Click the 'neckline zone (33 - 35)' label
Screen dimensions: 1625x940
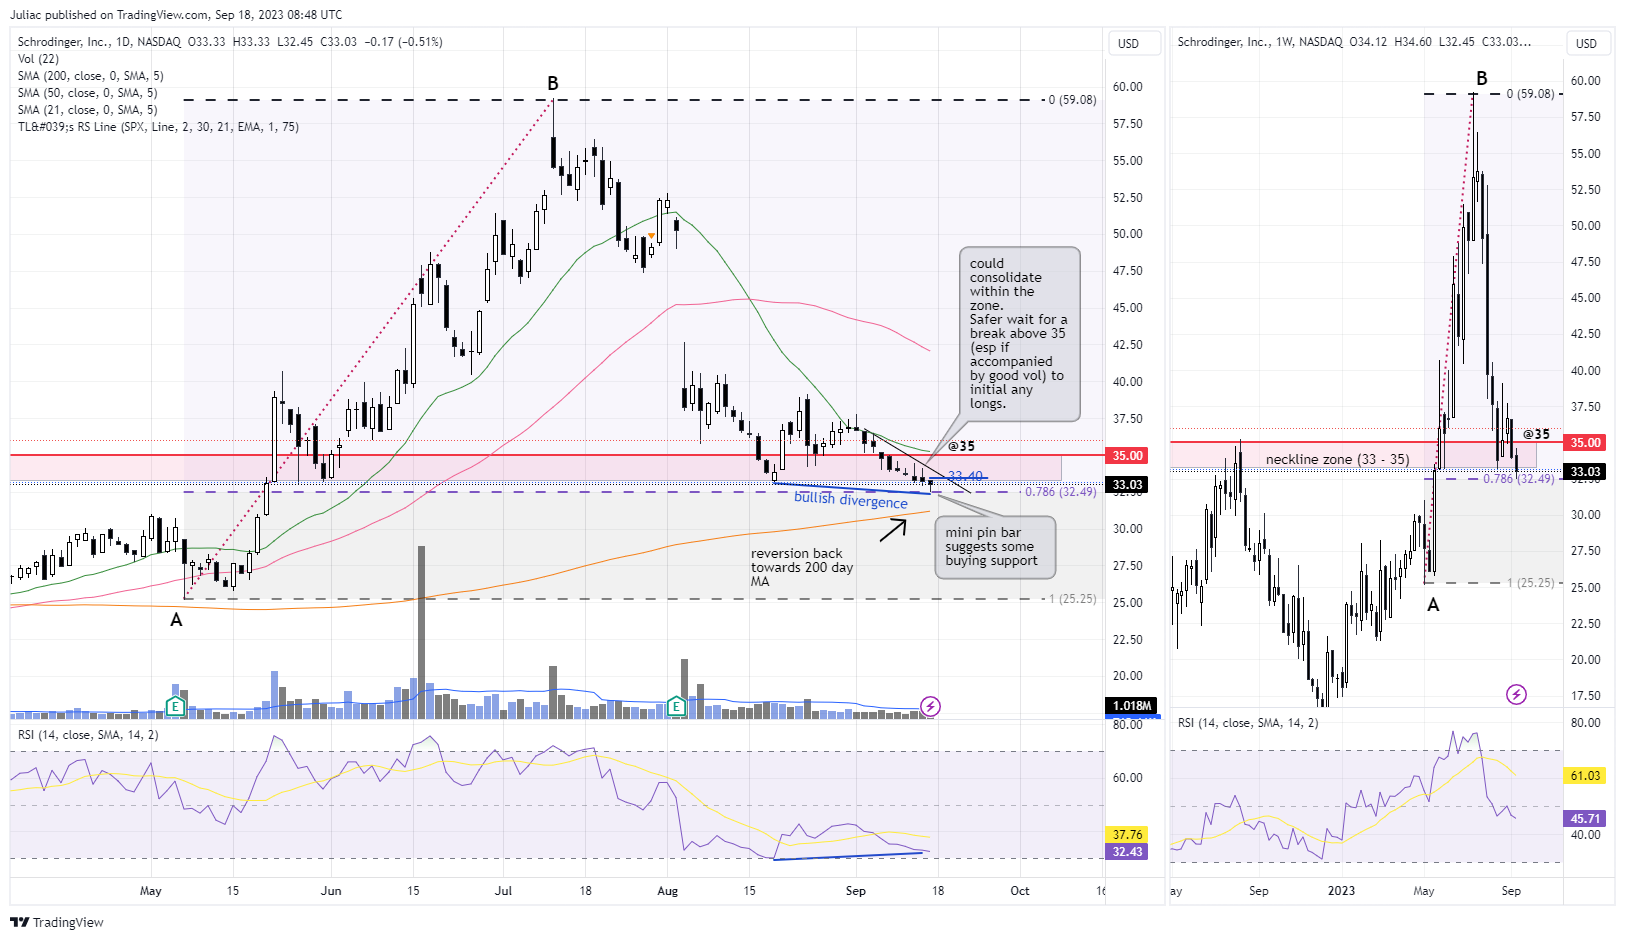[x=1337, y=459]
